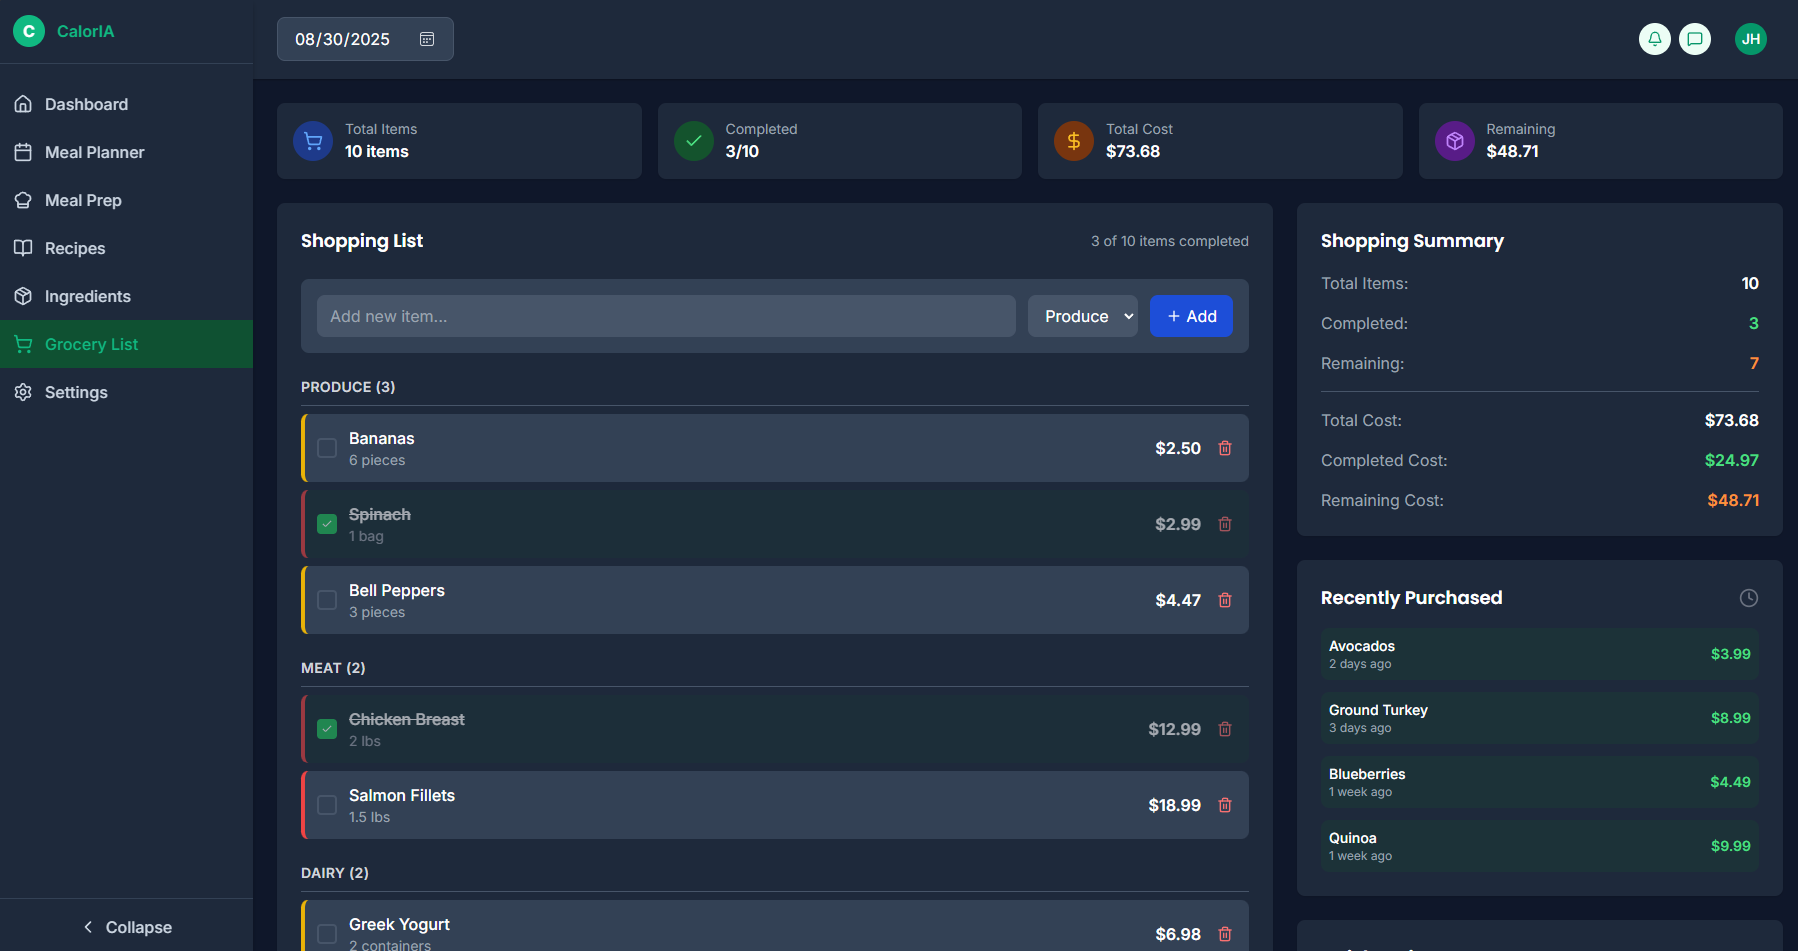Open the chat messages icon
The height and width of the screenshot is (951, 1798).
1695,39
